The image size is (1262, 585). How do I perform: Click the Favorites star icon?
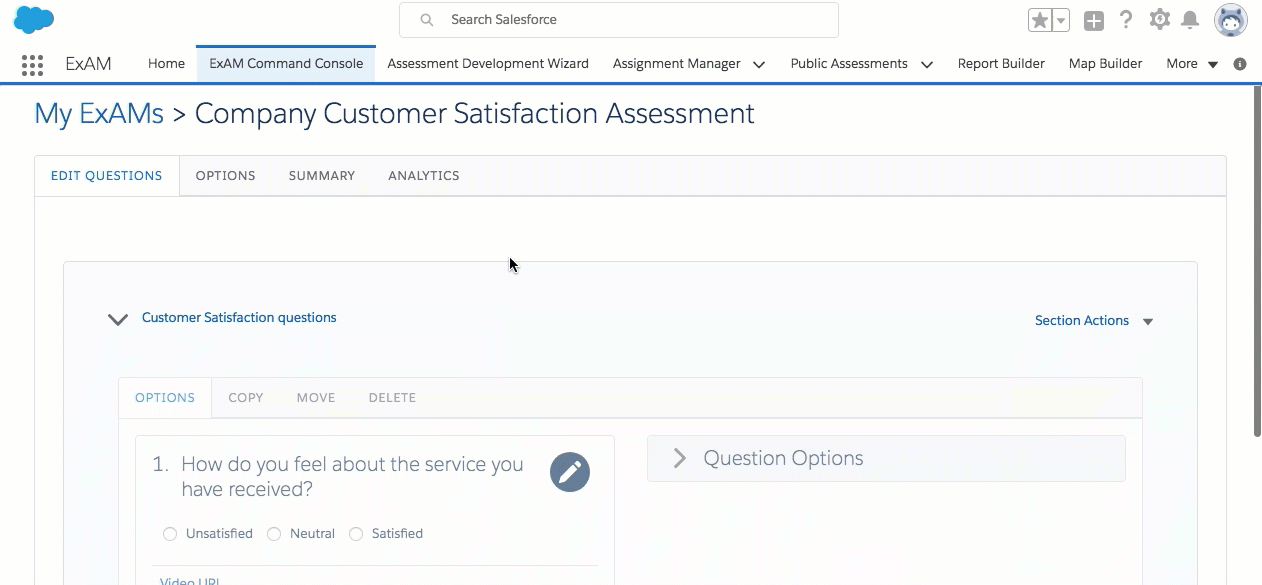click(x=1040, y=20)
